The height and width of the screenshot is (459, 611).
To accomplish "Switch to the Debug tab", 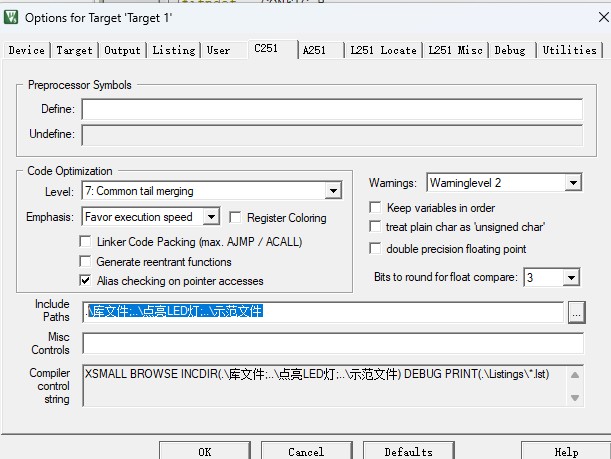I will point(509,50).
